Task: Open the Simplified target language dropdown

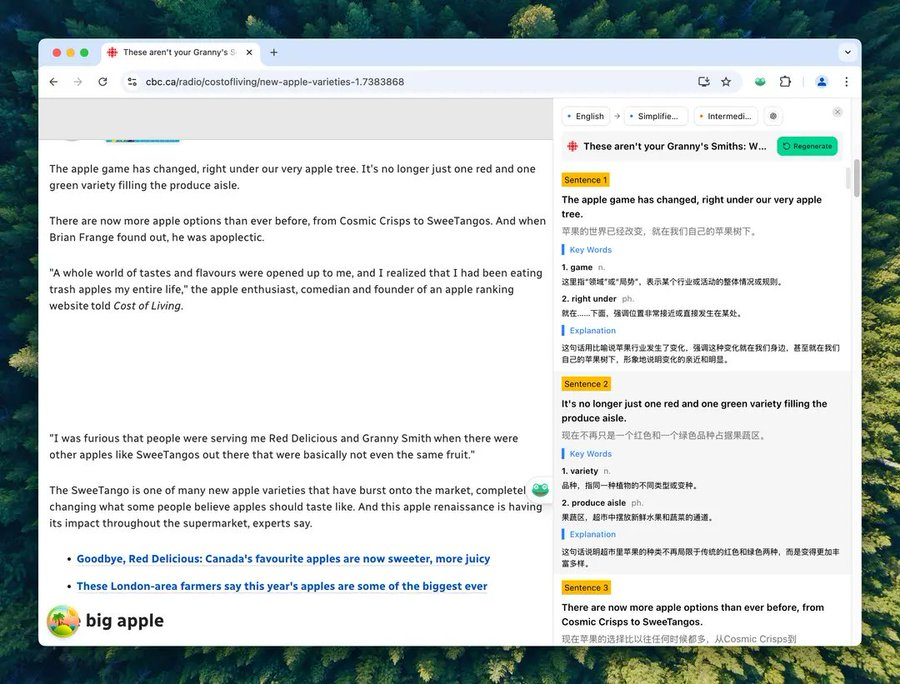Action: point(655,116)
